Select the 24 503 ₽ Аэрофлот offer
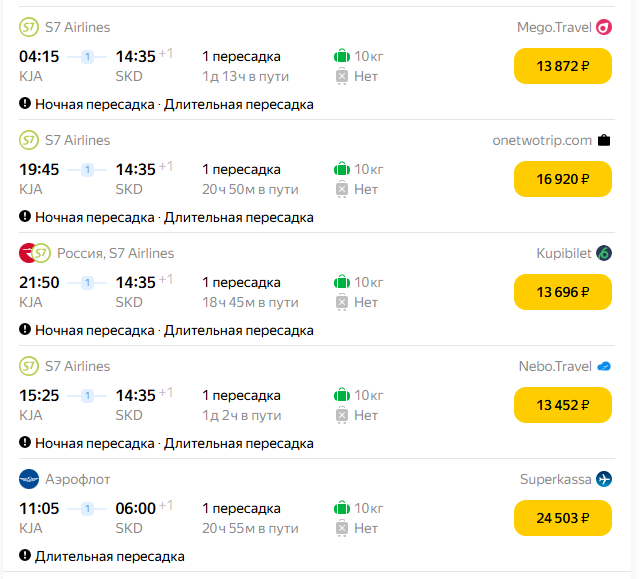Image resolution: width=640 pixels, height=579 pixels. (562, 518)
